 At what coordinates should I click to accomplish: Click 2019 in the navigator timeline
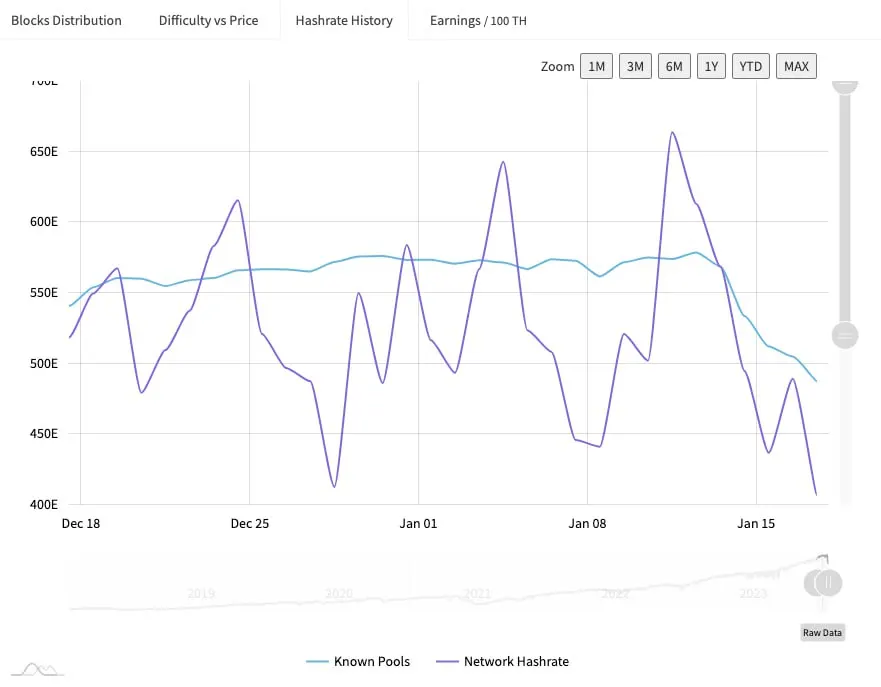(x=201, y=593)
